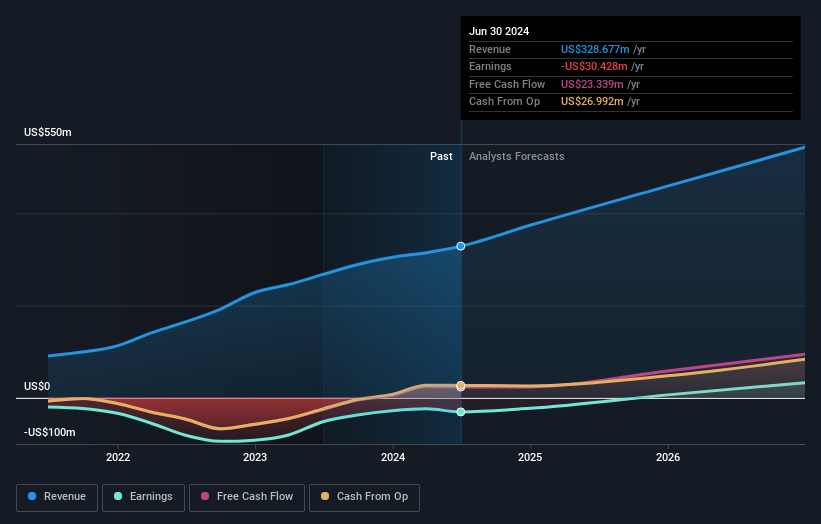The width and height of the screenshot is (821, 524).
Task: Click the US$26.992m cash from op value
Action: point(592,102)
